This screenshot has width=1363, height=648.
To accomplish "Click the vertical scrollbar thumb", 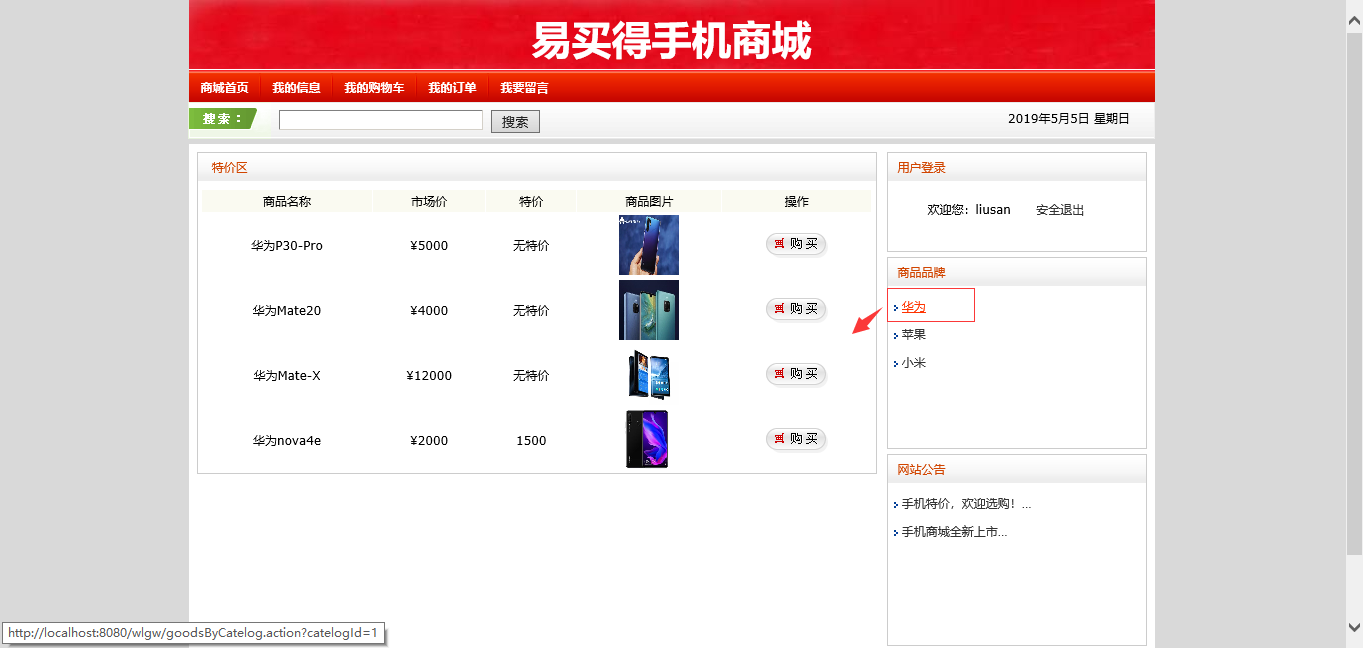I will click(1354, 293).
